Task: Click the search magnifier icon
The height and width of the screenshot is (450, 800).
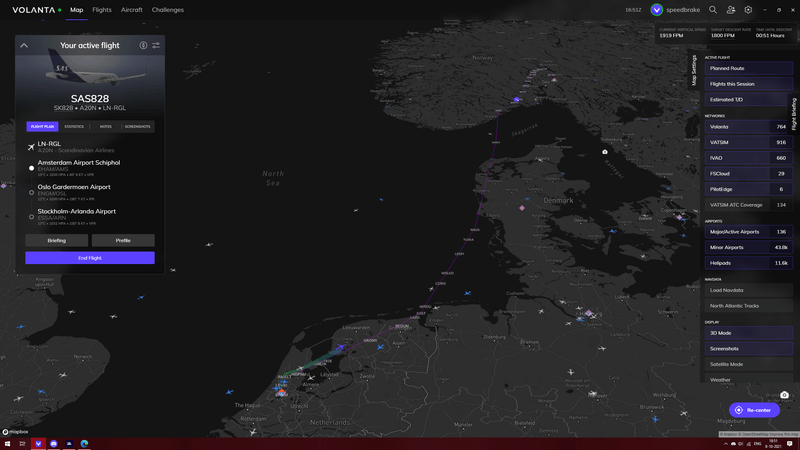Action: pyautogui.click(x=713, y=10)
